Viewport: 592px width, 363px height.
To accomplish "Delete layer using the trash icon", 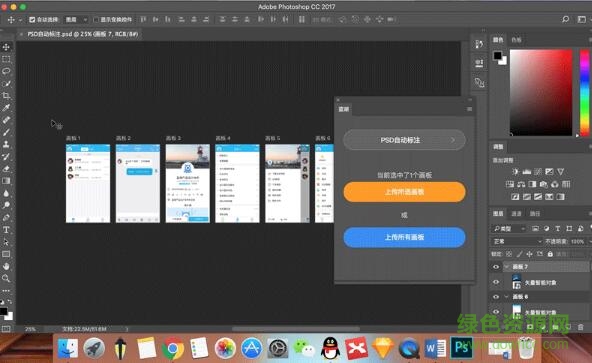I will tap(580, 327).
